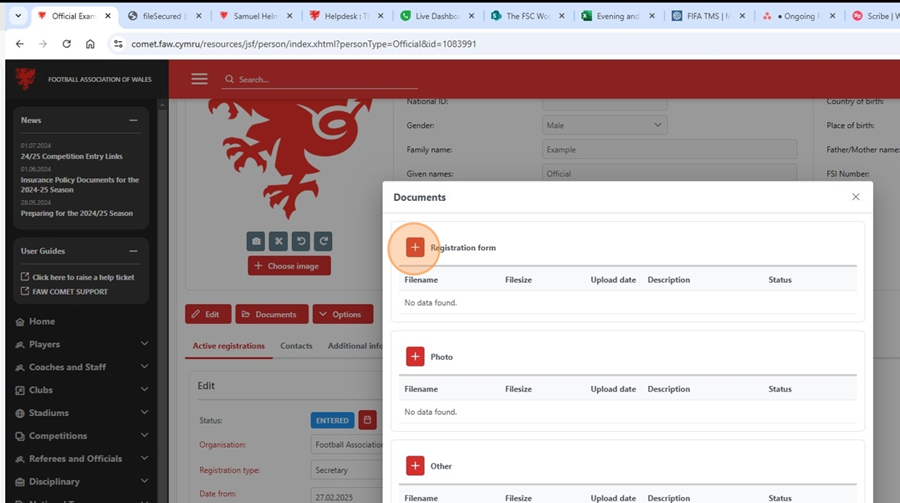Image resolution: width=900 pixels, height=503 pixels.
Task: Click the Registration type field showing Secretary
Action: pyautogui.click(x=347, y=470)
